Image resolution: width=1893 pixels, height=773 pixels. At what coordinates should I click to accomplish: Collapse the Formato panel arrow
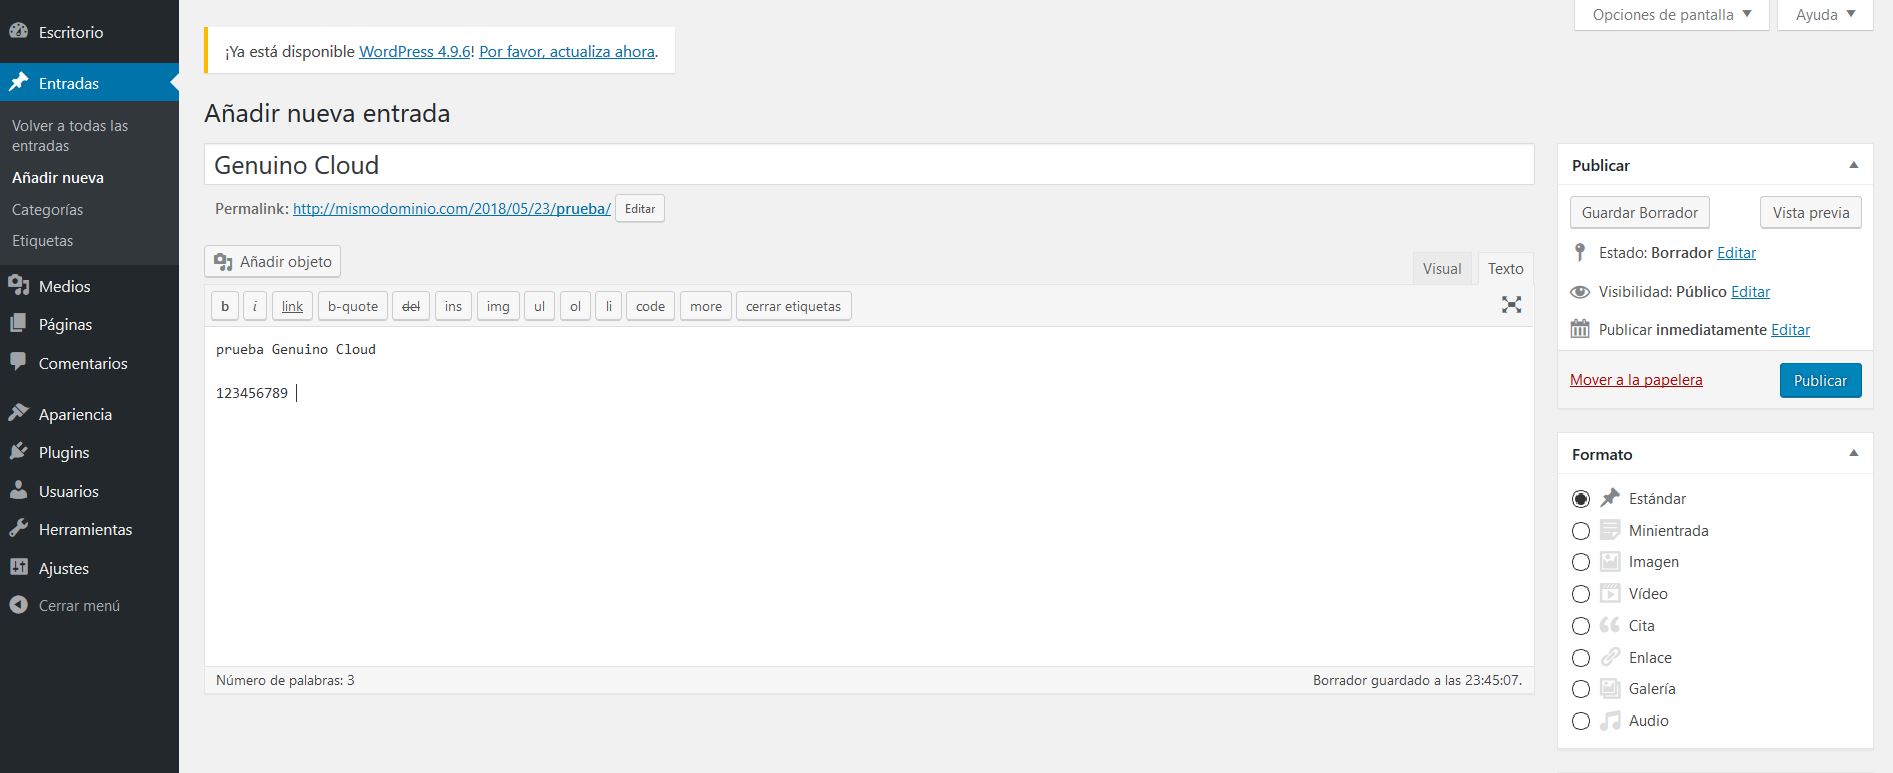1853,453
